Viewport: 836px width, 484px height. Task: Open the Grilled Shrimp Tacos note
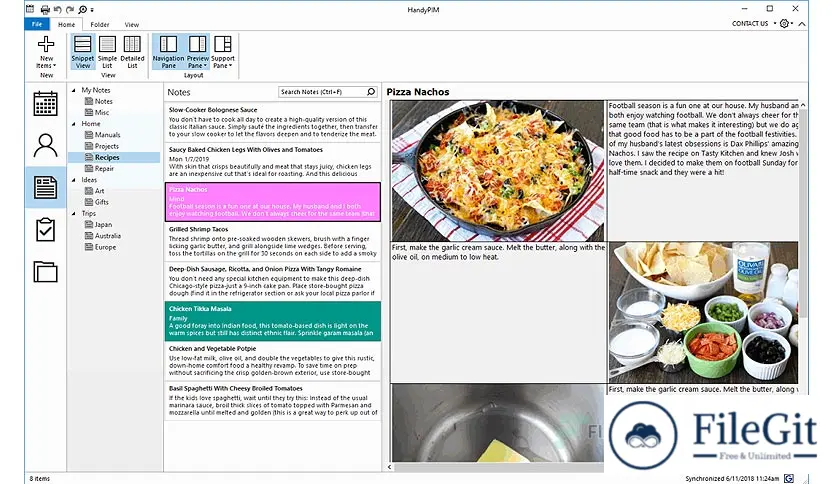click(273, 241)
